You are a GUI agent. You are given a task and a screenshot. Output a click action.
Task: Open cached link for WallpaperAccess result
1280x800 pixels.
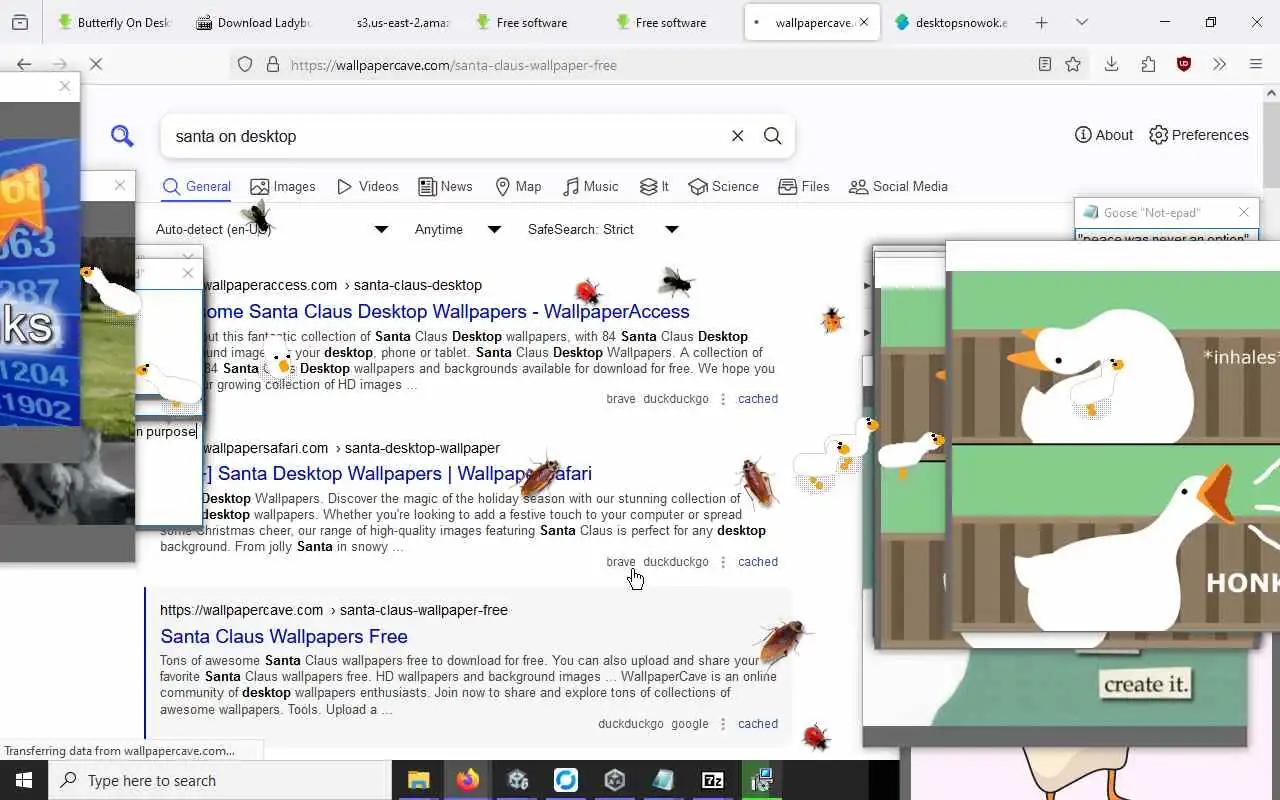tap(758, 399)
